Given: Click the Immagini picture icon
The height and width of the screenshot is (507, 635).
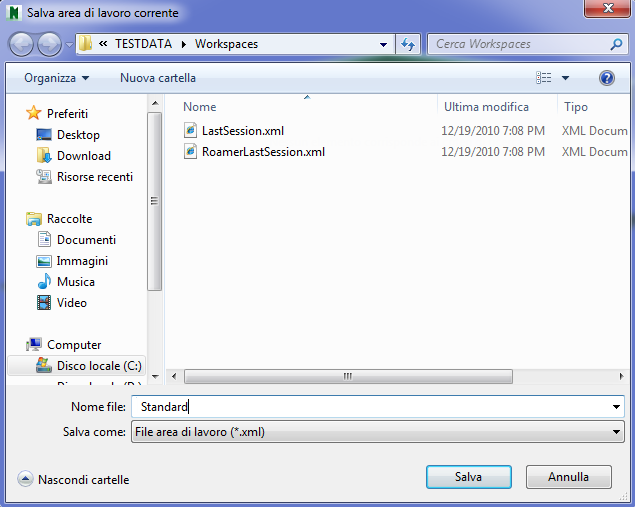Looking at the screenshot, I should [x=44, y=261].
